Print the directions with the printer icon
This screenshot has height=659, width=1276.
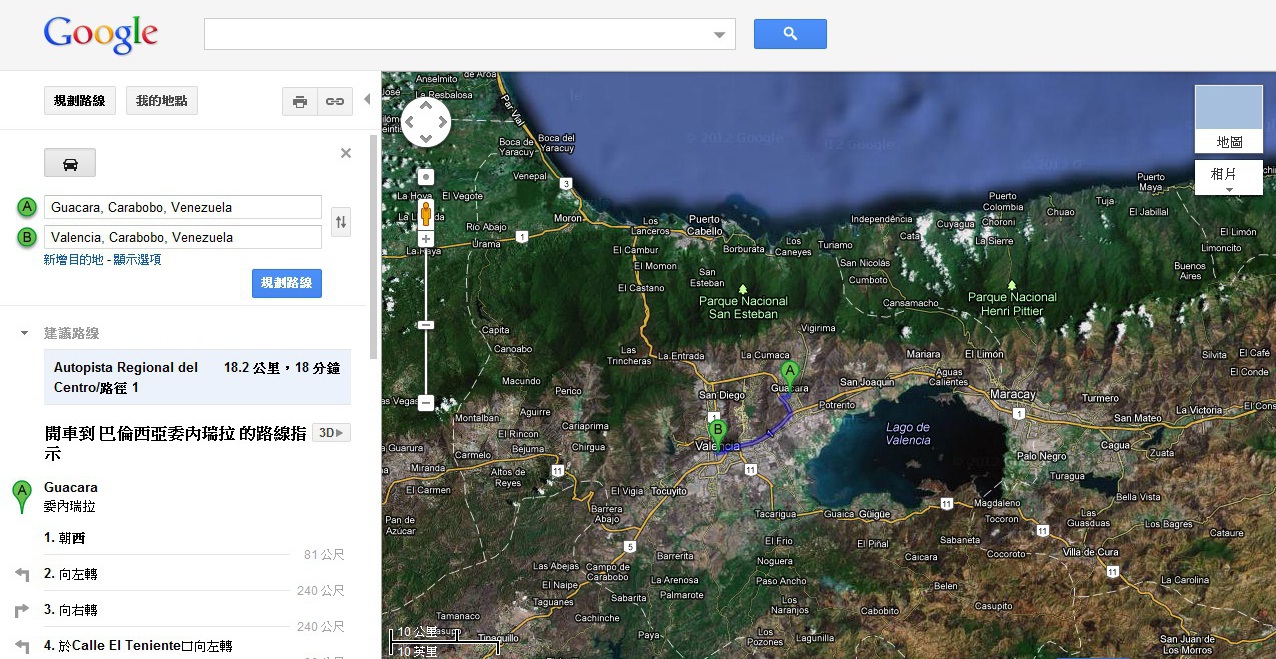[x=300, y=101]
